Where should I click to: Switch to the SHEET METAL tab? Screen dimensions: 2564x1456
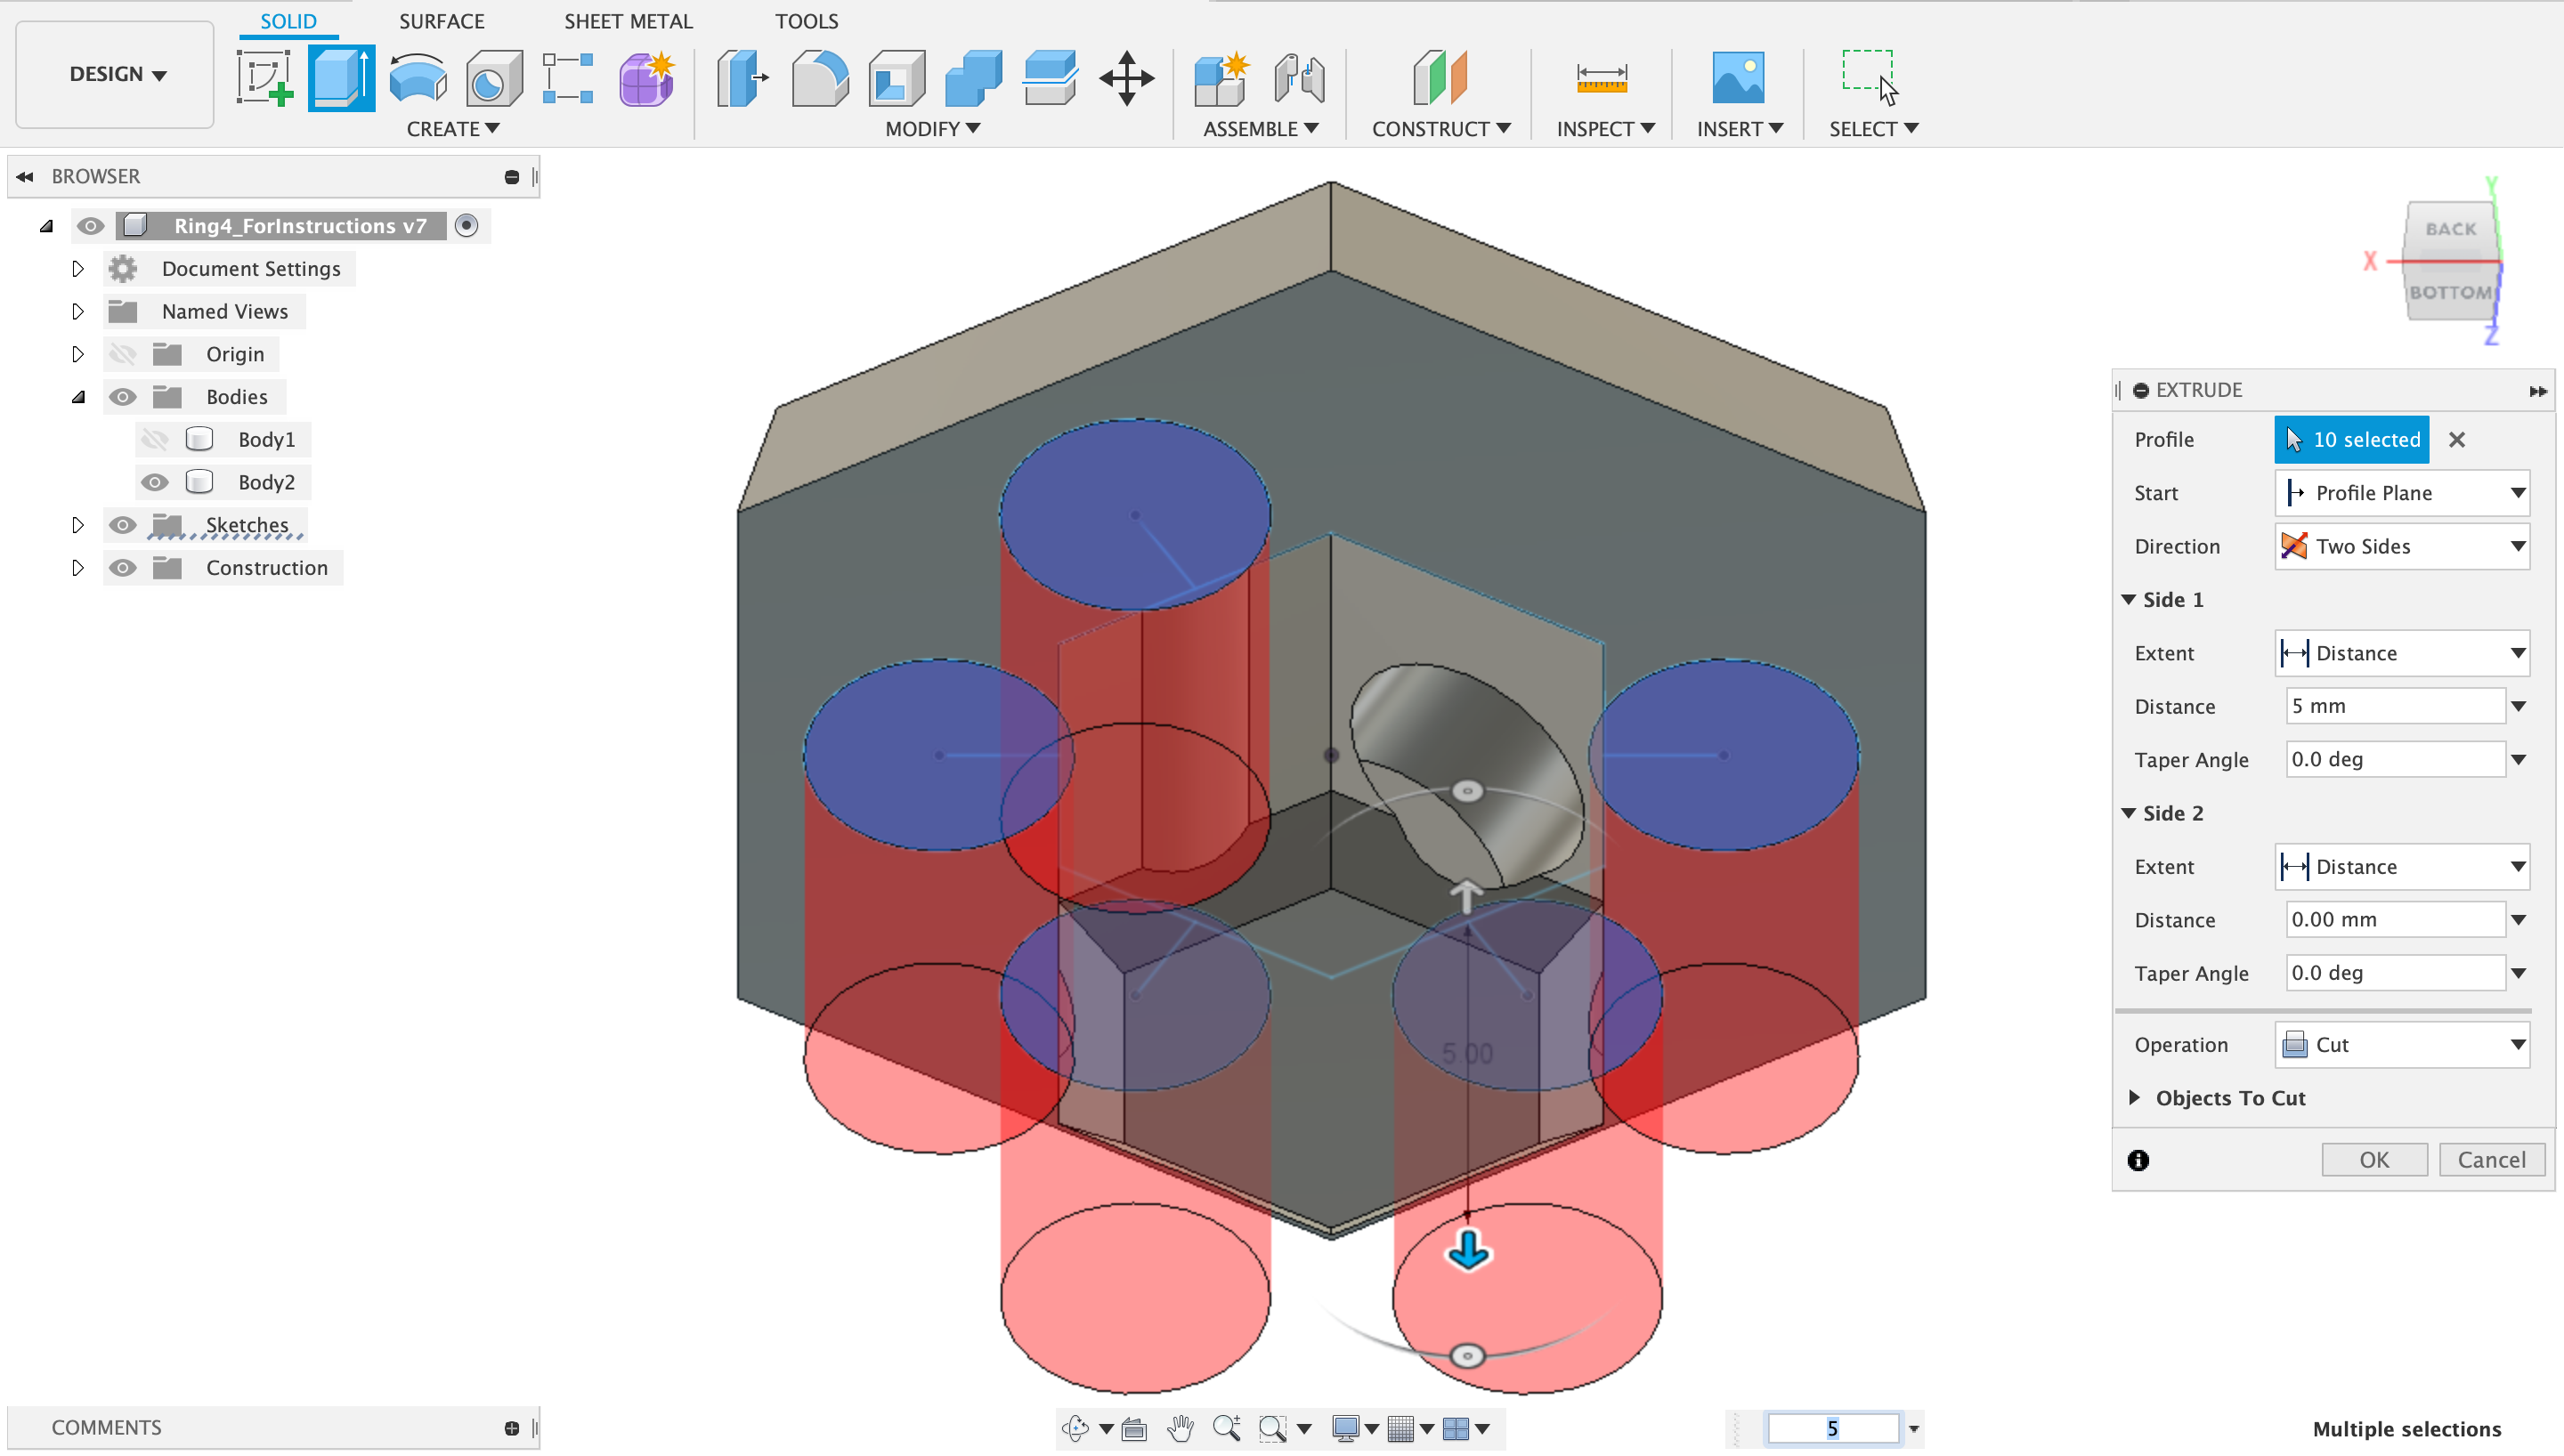(x=628, y=21)
